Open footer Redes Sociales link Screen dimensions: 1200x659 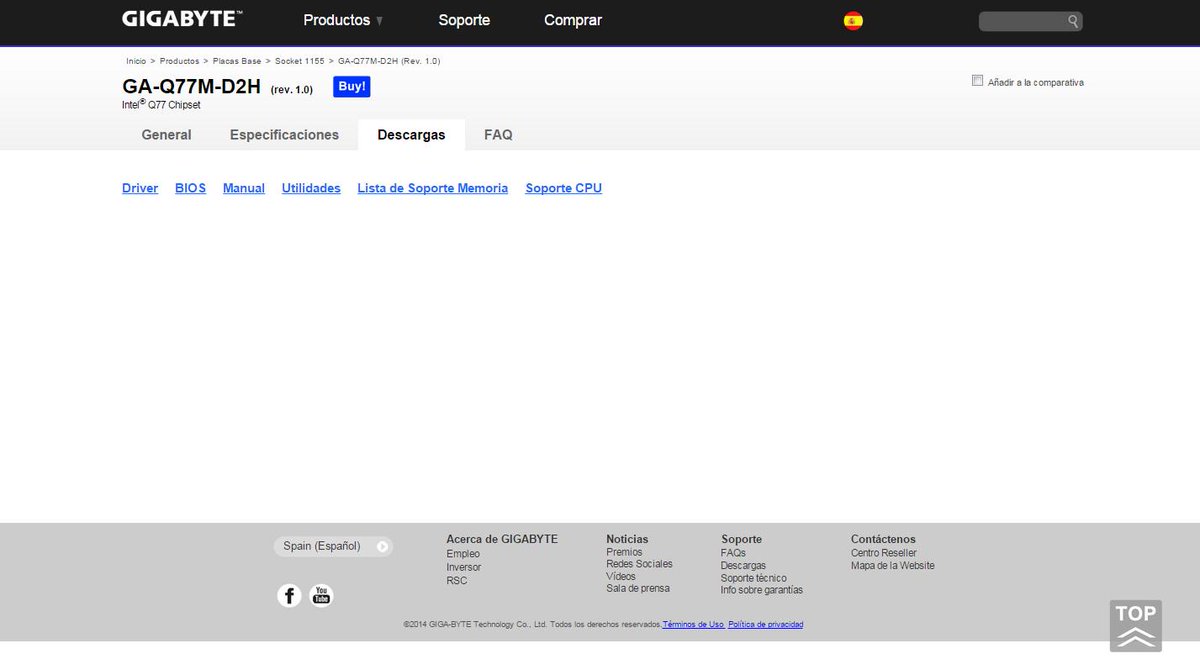point(640,564)
